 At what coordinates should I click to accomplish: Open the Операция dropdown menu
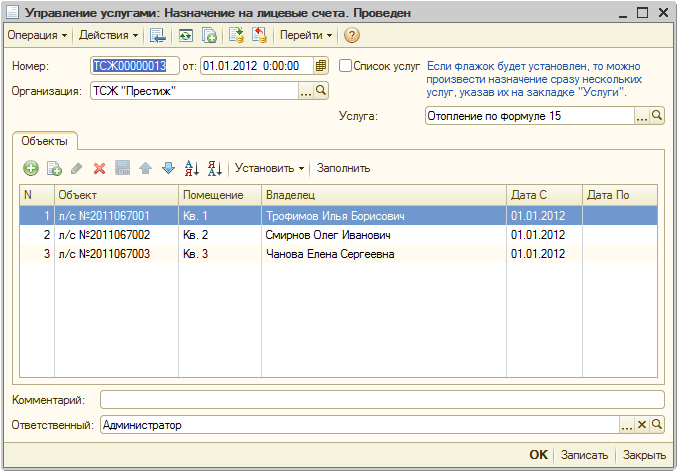(x=37, y=35)
